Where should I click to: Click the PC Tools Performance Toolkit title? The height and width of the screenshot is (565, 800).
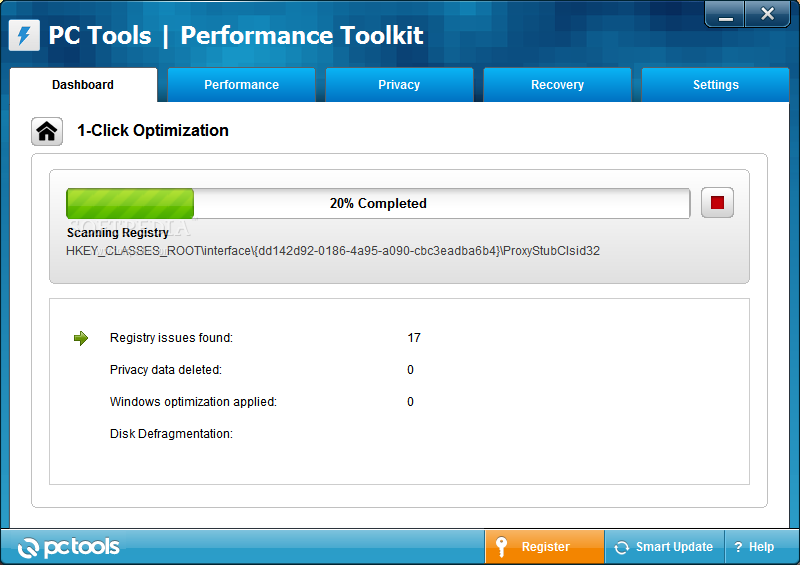tap(236, 36)
